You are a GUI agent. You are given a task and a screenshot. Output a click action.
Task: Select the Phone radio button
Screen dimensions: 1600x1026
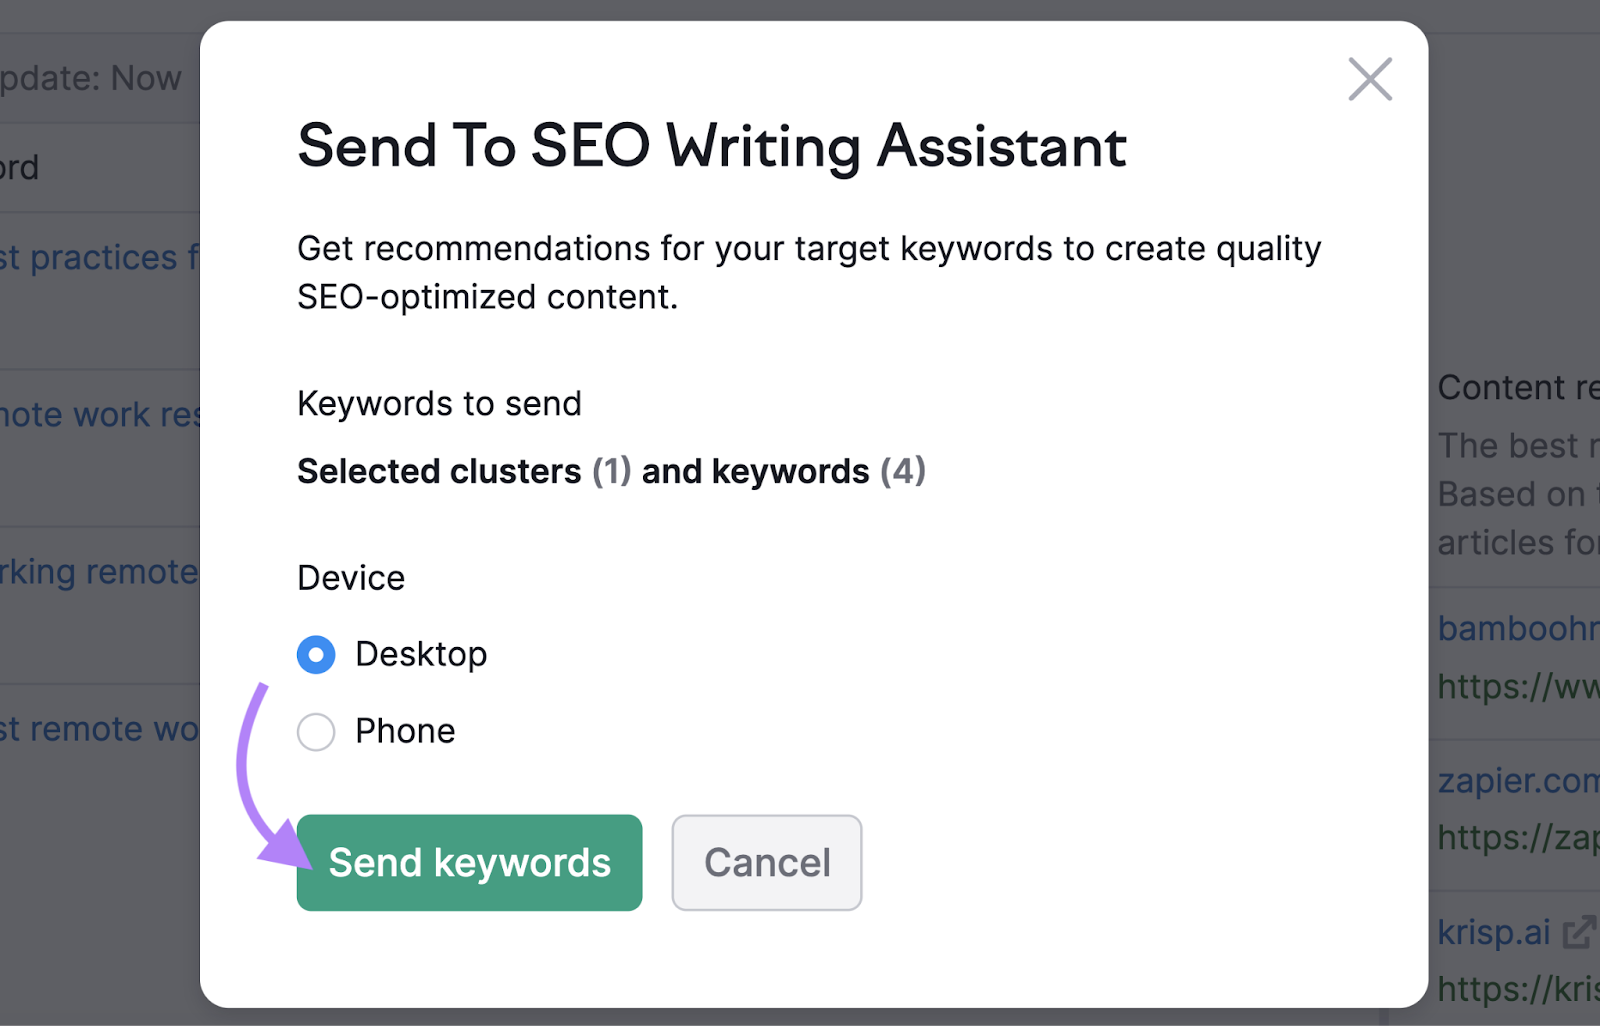click(x=316, y=732)
